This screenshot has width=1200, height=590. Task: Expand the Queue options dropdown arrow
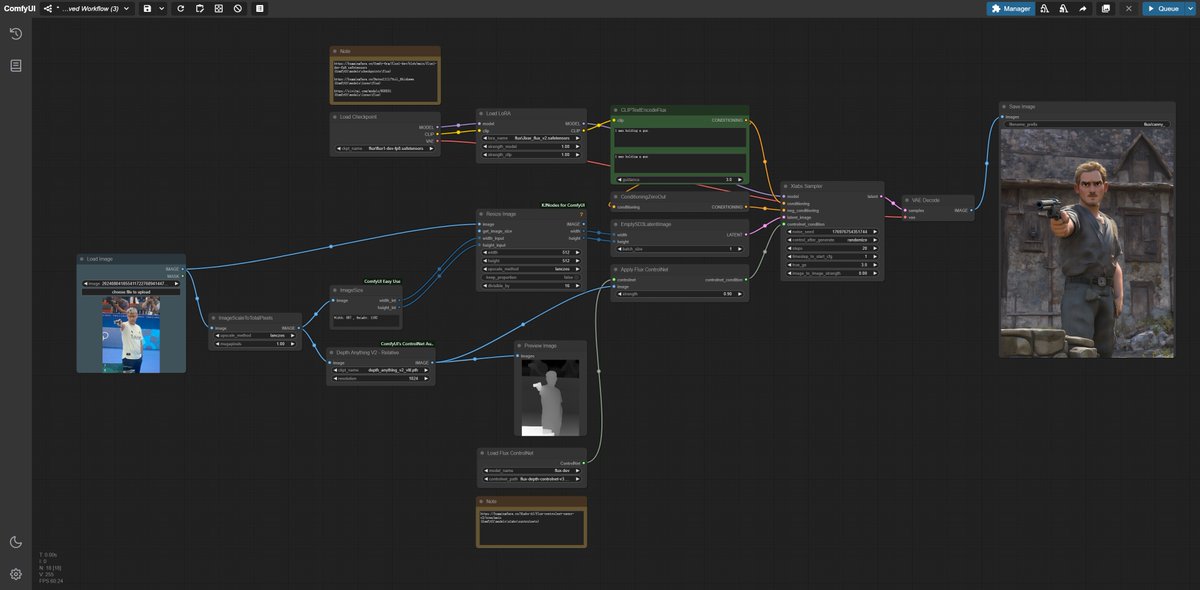coord(1190,8)
